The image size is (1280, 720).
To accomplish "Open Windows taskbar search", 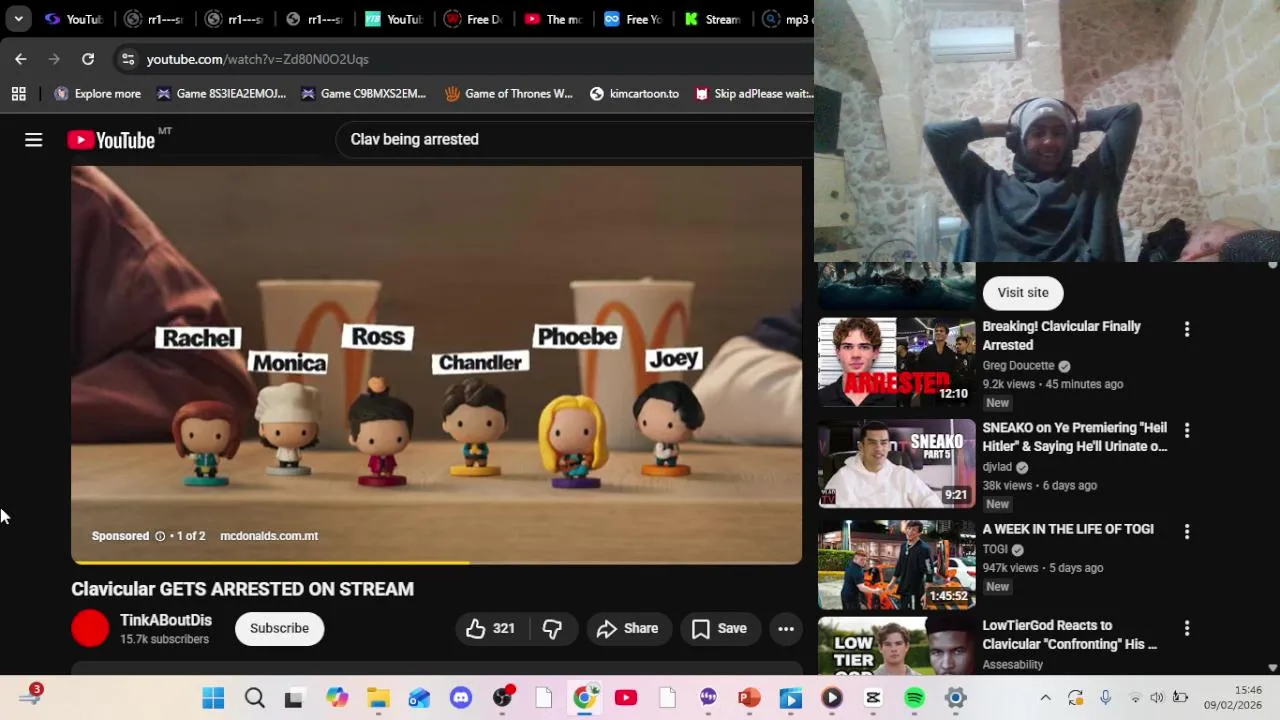I will (x=255, y=697).
